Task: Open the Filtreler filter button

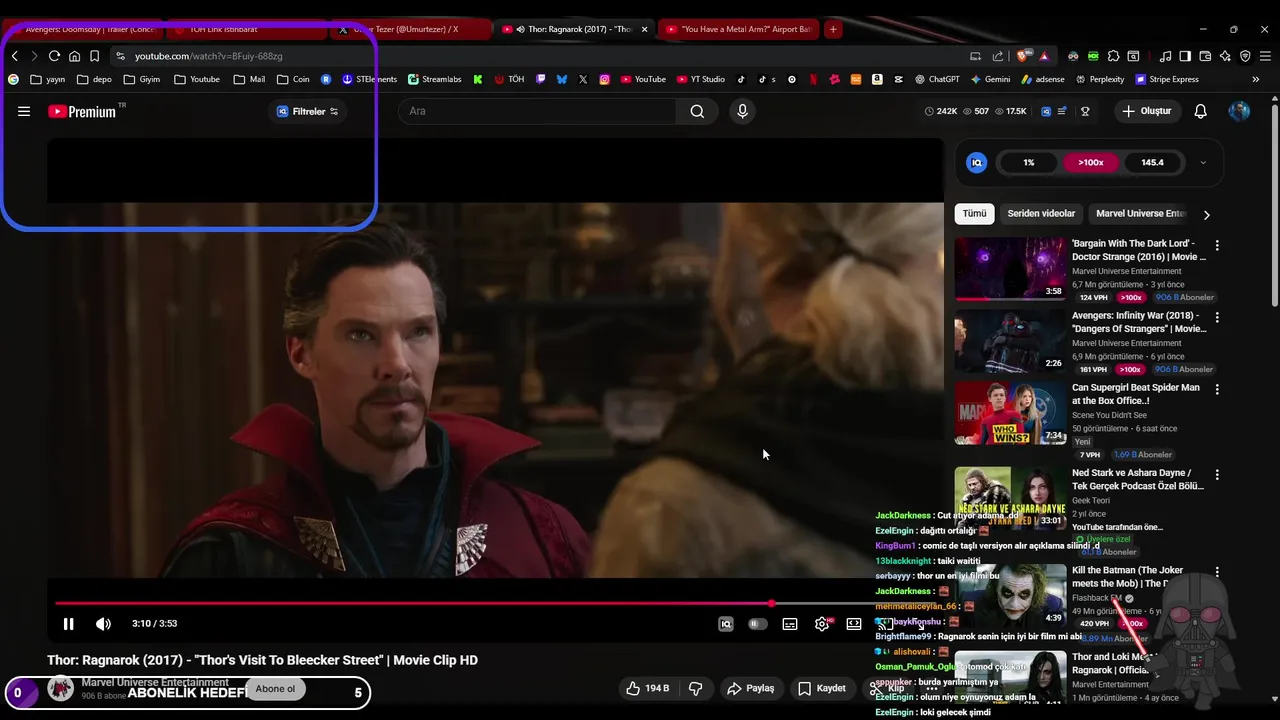Action: tap(308, 111)
